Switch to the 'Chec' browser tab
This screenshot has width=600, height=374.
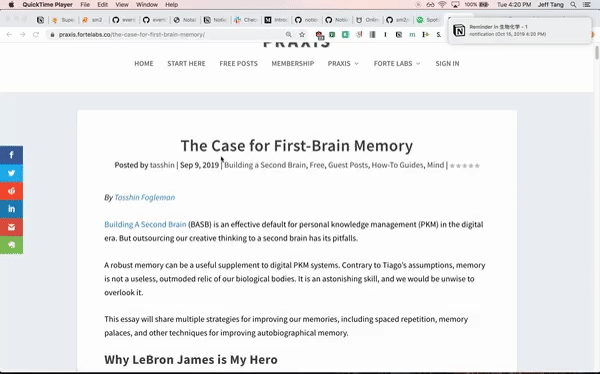246,20
